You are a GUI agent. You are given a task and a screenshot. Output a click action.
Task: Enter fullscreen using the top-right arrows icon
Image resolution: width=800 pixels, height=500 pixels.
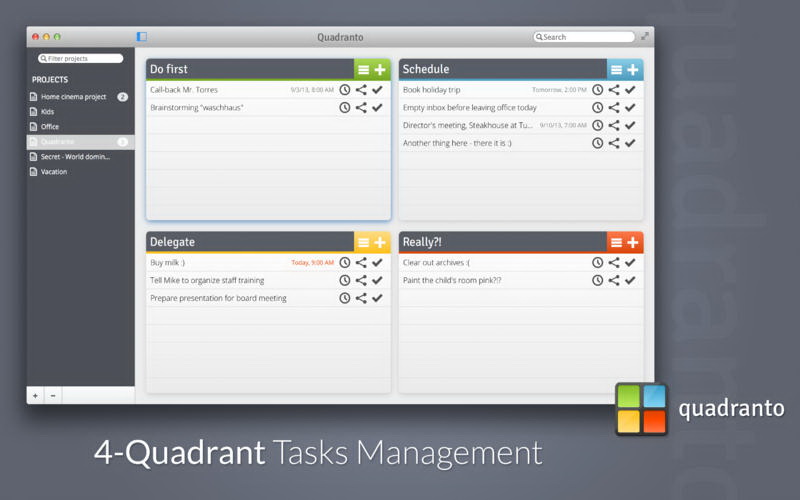(x=645, y=37)
